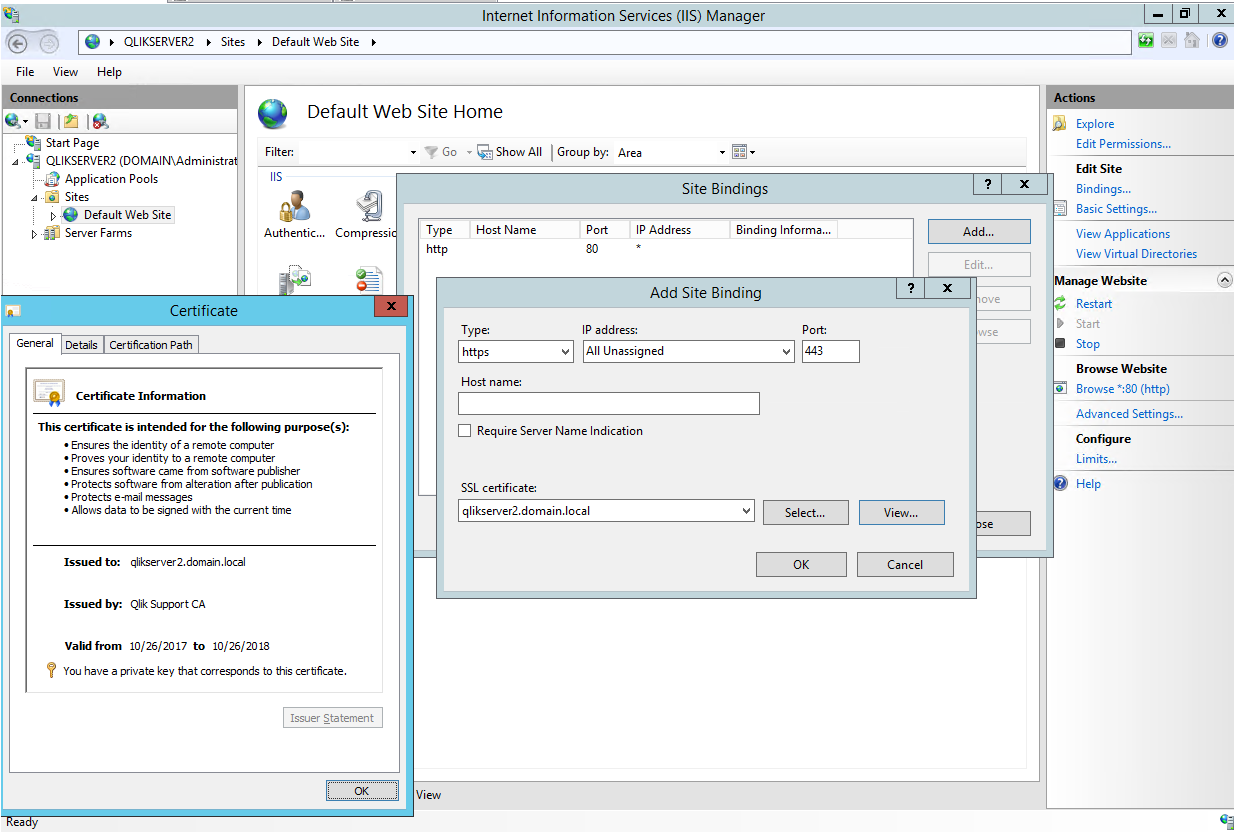
Task: Click the Help icon in Actions pane
Action: pos(1060,484)
